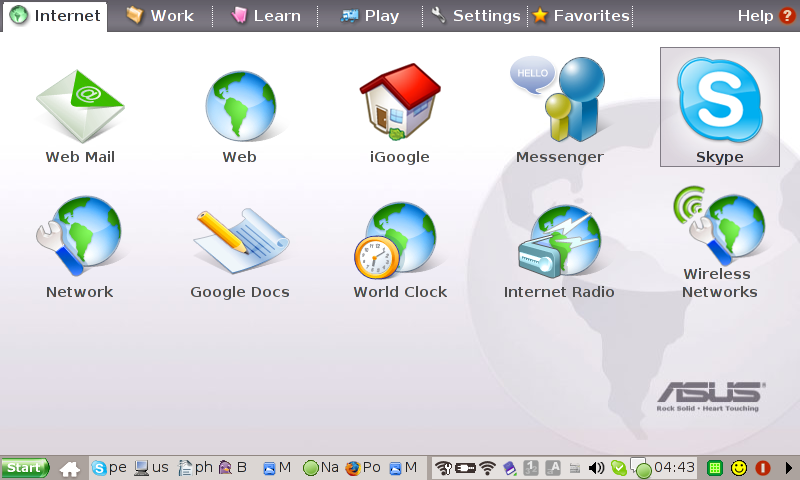This screenshot has width=800, height=480.
Task: Open Wireless Networks launcher
Action: (x=719, y=242)
